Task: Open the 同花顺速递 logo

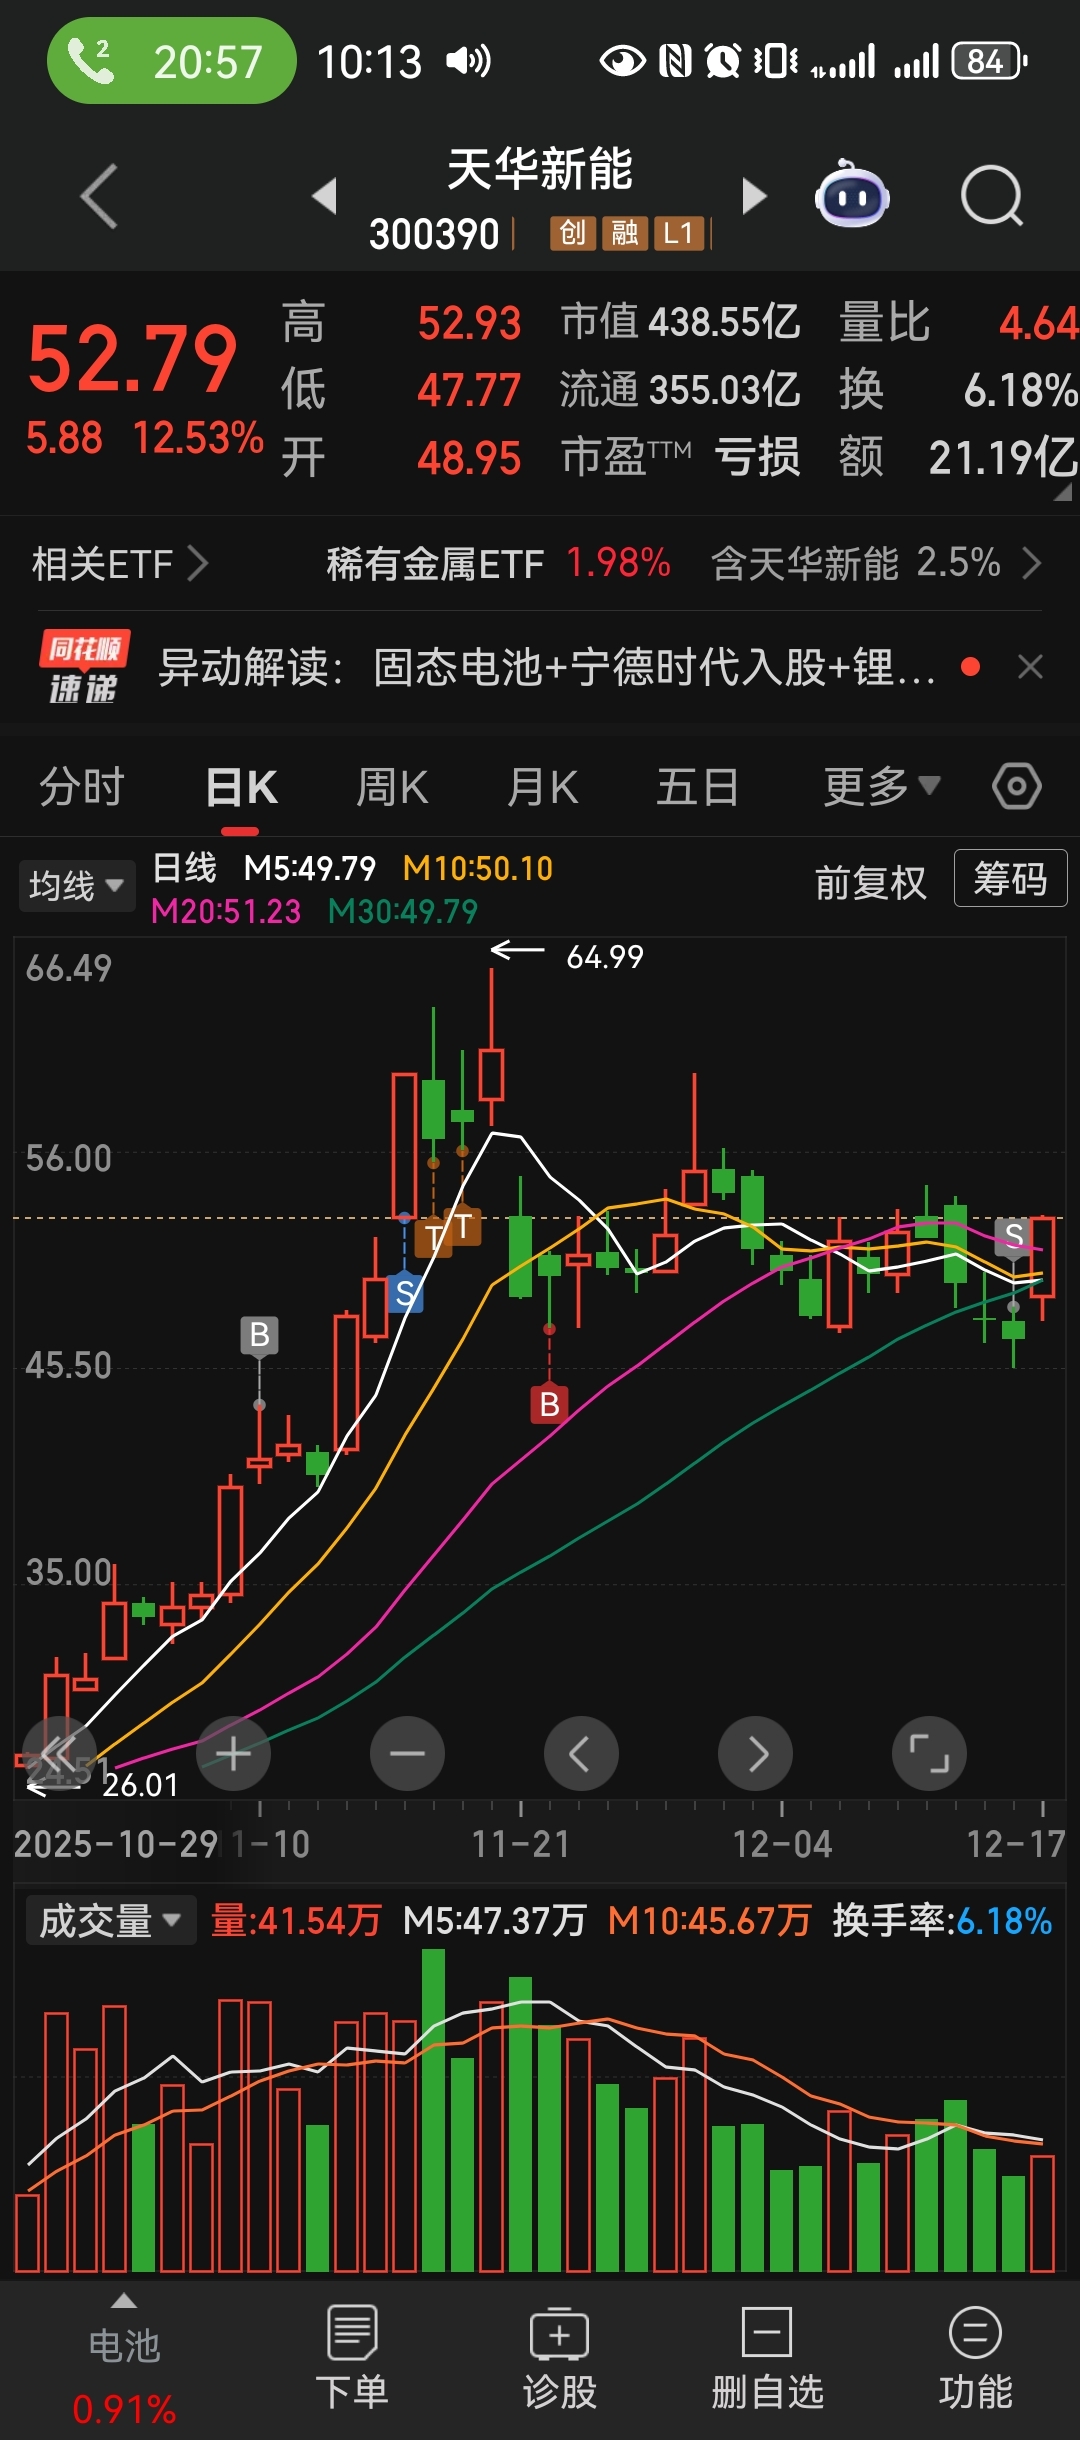Action: pyautogui.click(x=84, y=667)
